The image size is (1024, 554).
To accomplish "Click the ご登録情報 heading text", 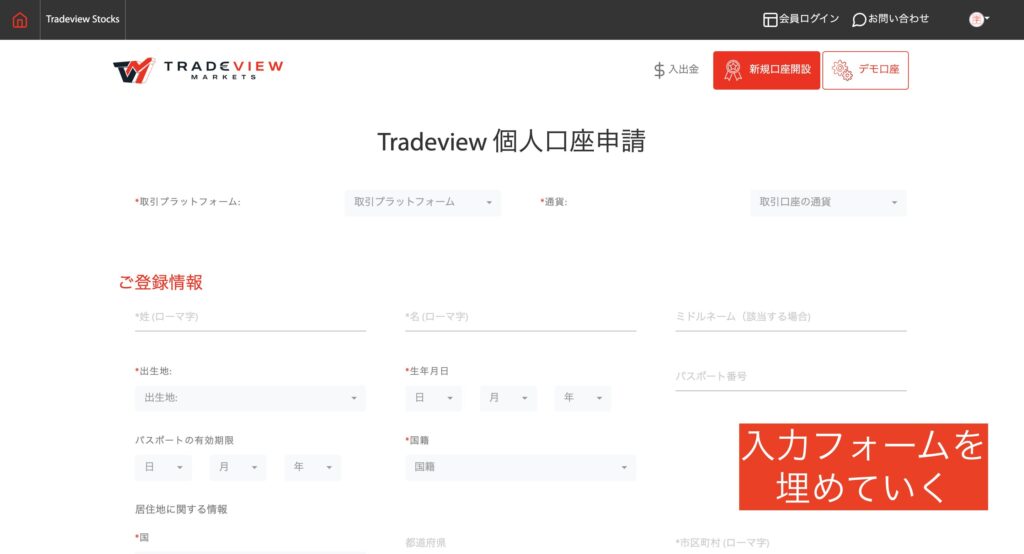I will [161, 282].
